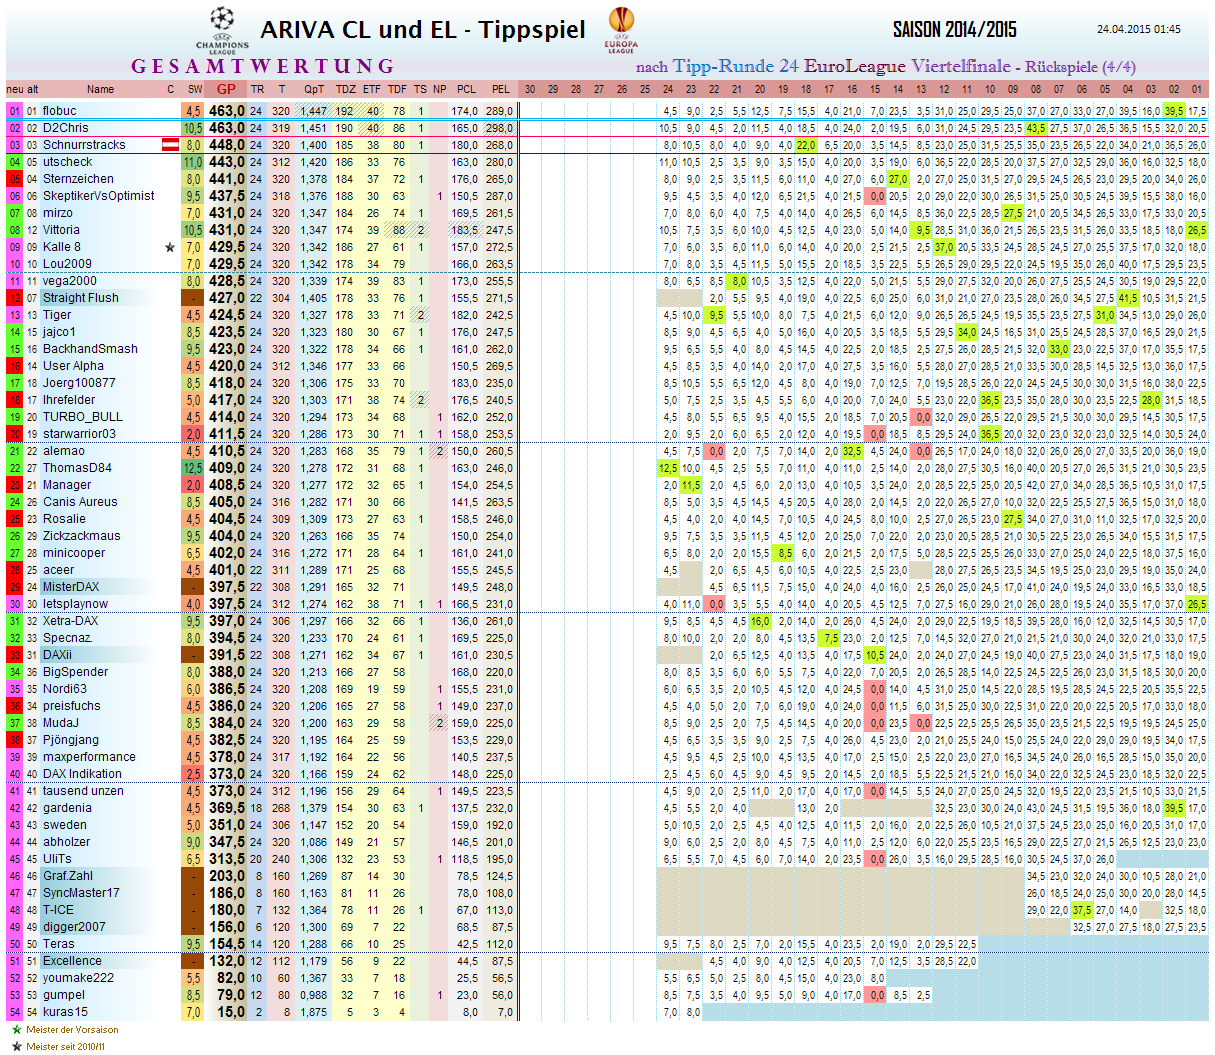Select player name 'SkeptikerVsOptimist'

pos(99,196)
